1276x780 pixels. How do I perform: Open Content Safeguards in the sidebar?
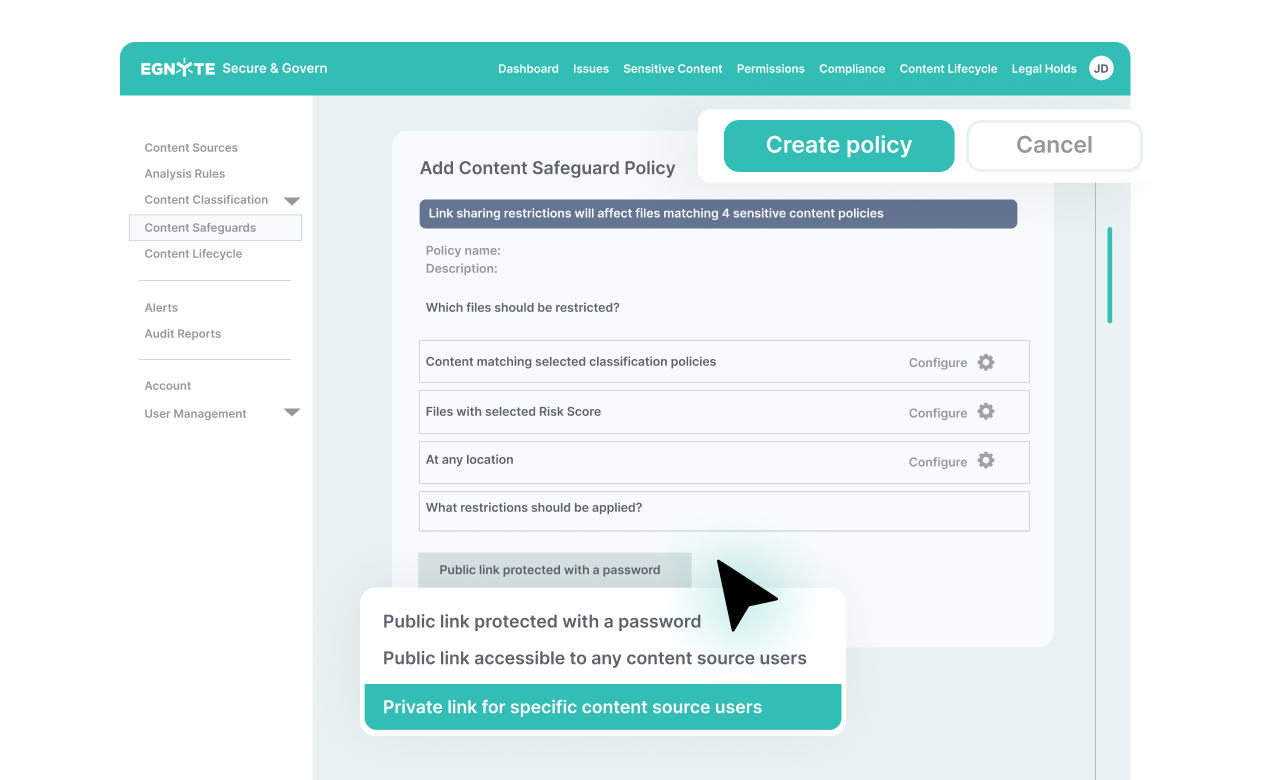pyautogui.click(x=215, y=228)
